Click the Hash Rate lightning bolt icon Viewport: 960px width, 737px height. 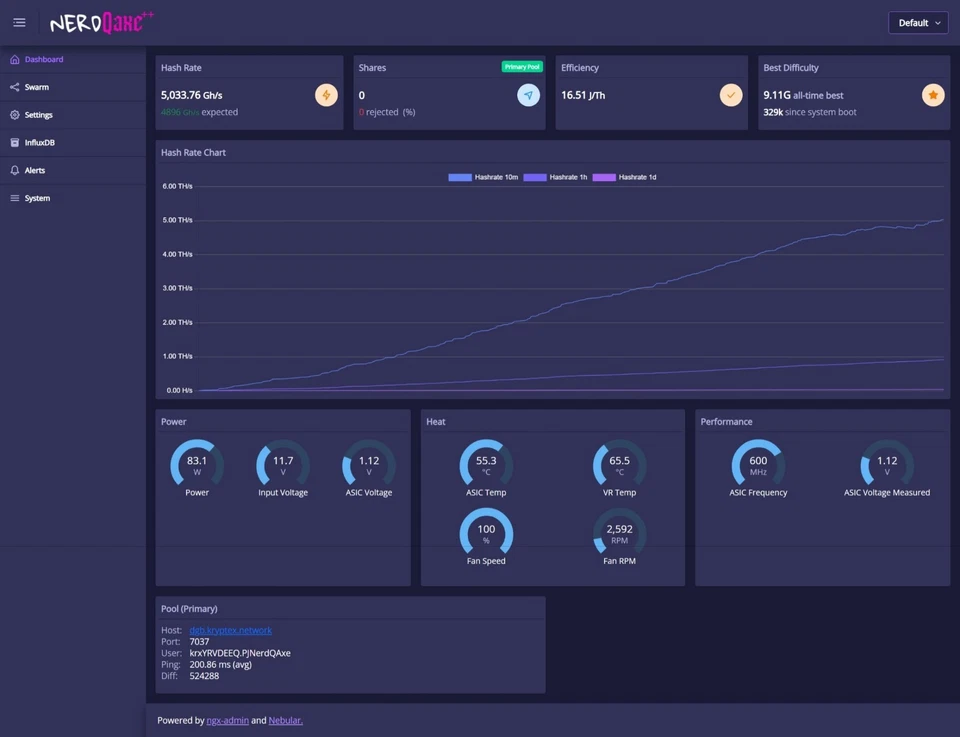pyautogui.click(x=326, y=95)
